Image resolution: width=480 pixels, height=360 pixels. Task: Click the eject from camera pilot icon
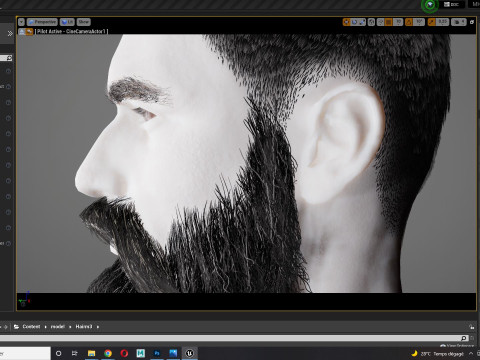(22, 32)
